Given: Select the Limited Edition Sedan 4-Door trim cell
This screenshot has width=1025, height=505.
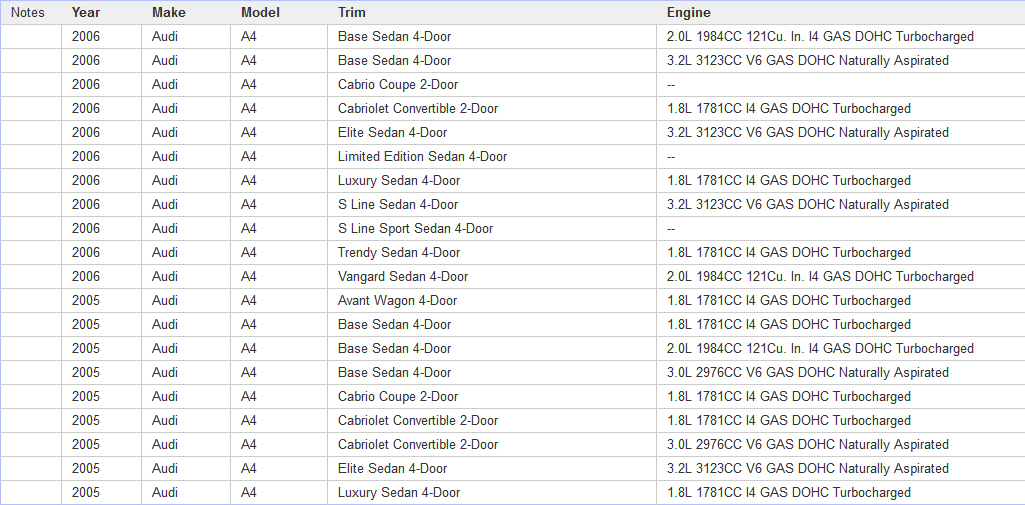Looking at the screenshot, I should pos(422,157).
